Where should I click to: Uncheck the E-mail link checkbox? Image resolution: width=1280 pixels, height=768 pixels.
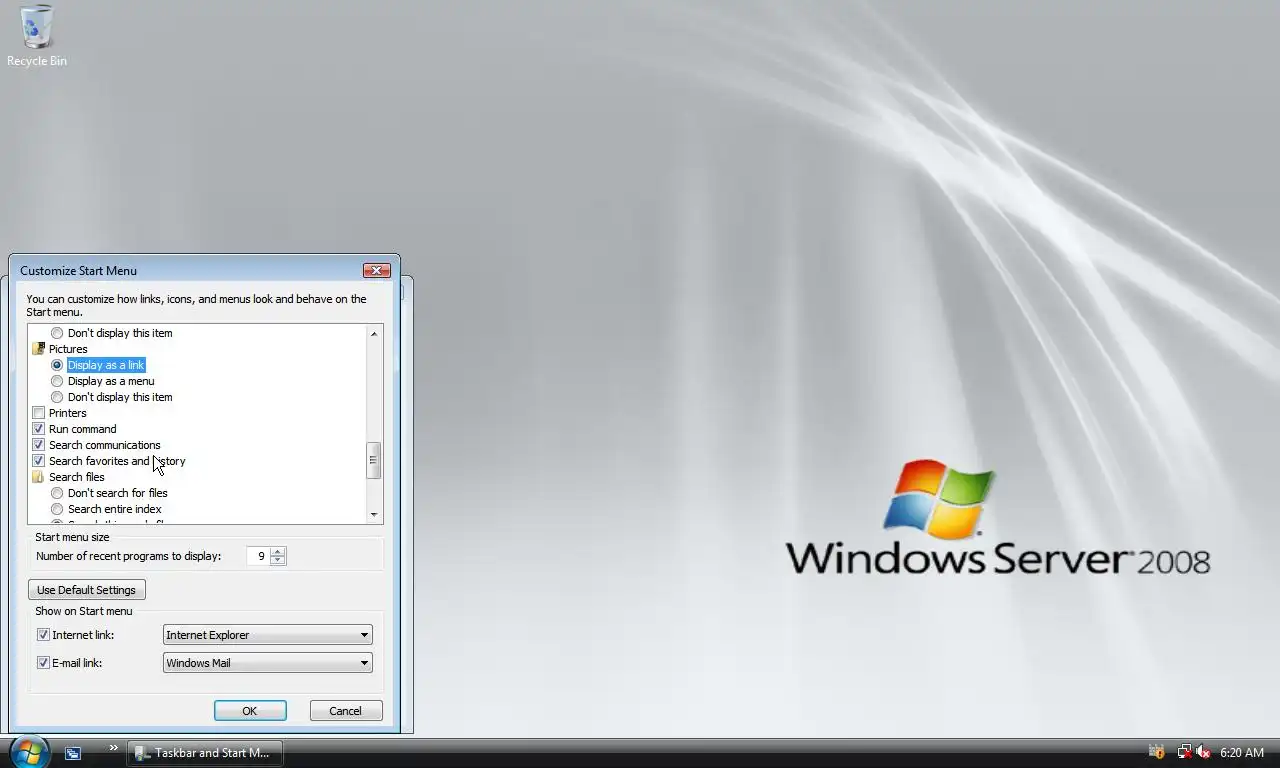(x=43, y=663)
